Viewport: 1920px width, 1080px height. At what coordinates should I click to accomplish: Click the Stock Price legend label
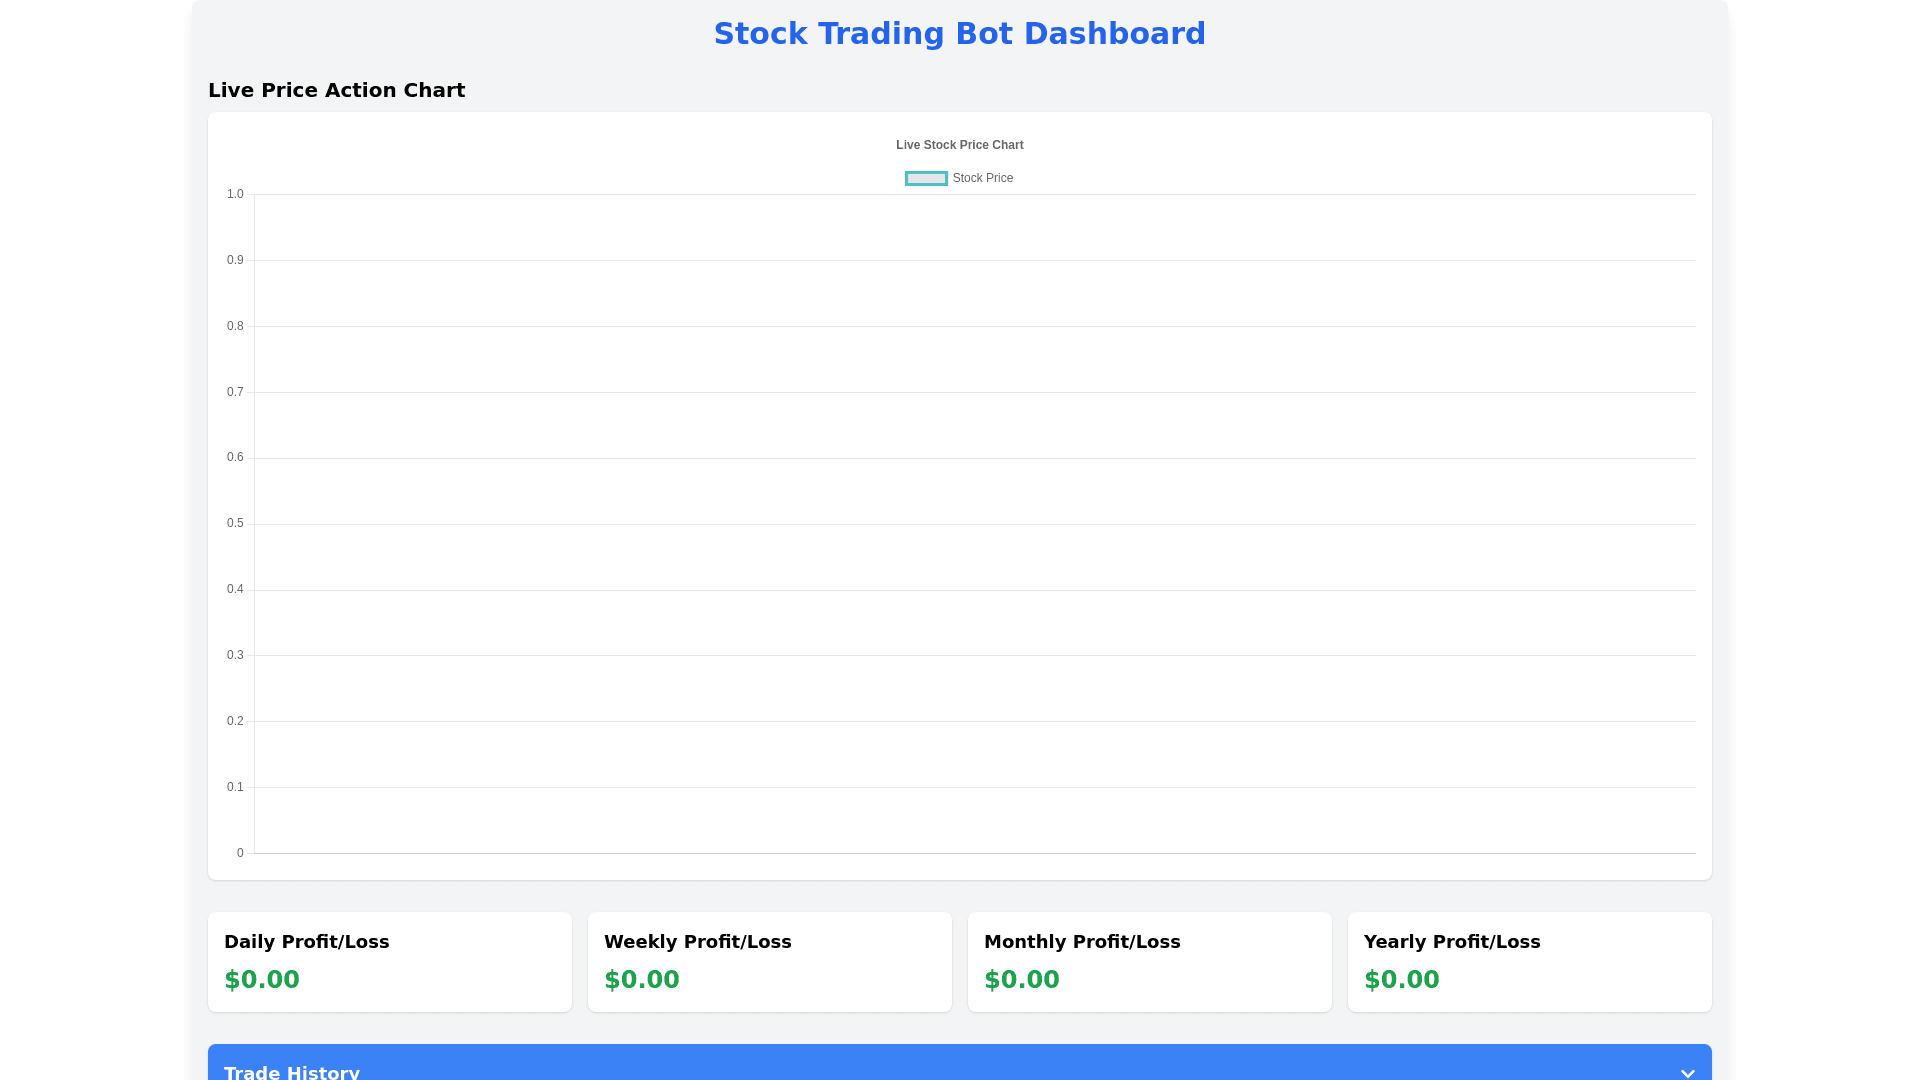982,178
